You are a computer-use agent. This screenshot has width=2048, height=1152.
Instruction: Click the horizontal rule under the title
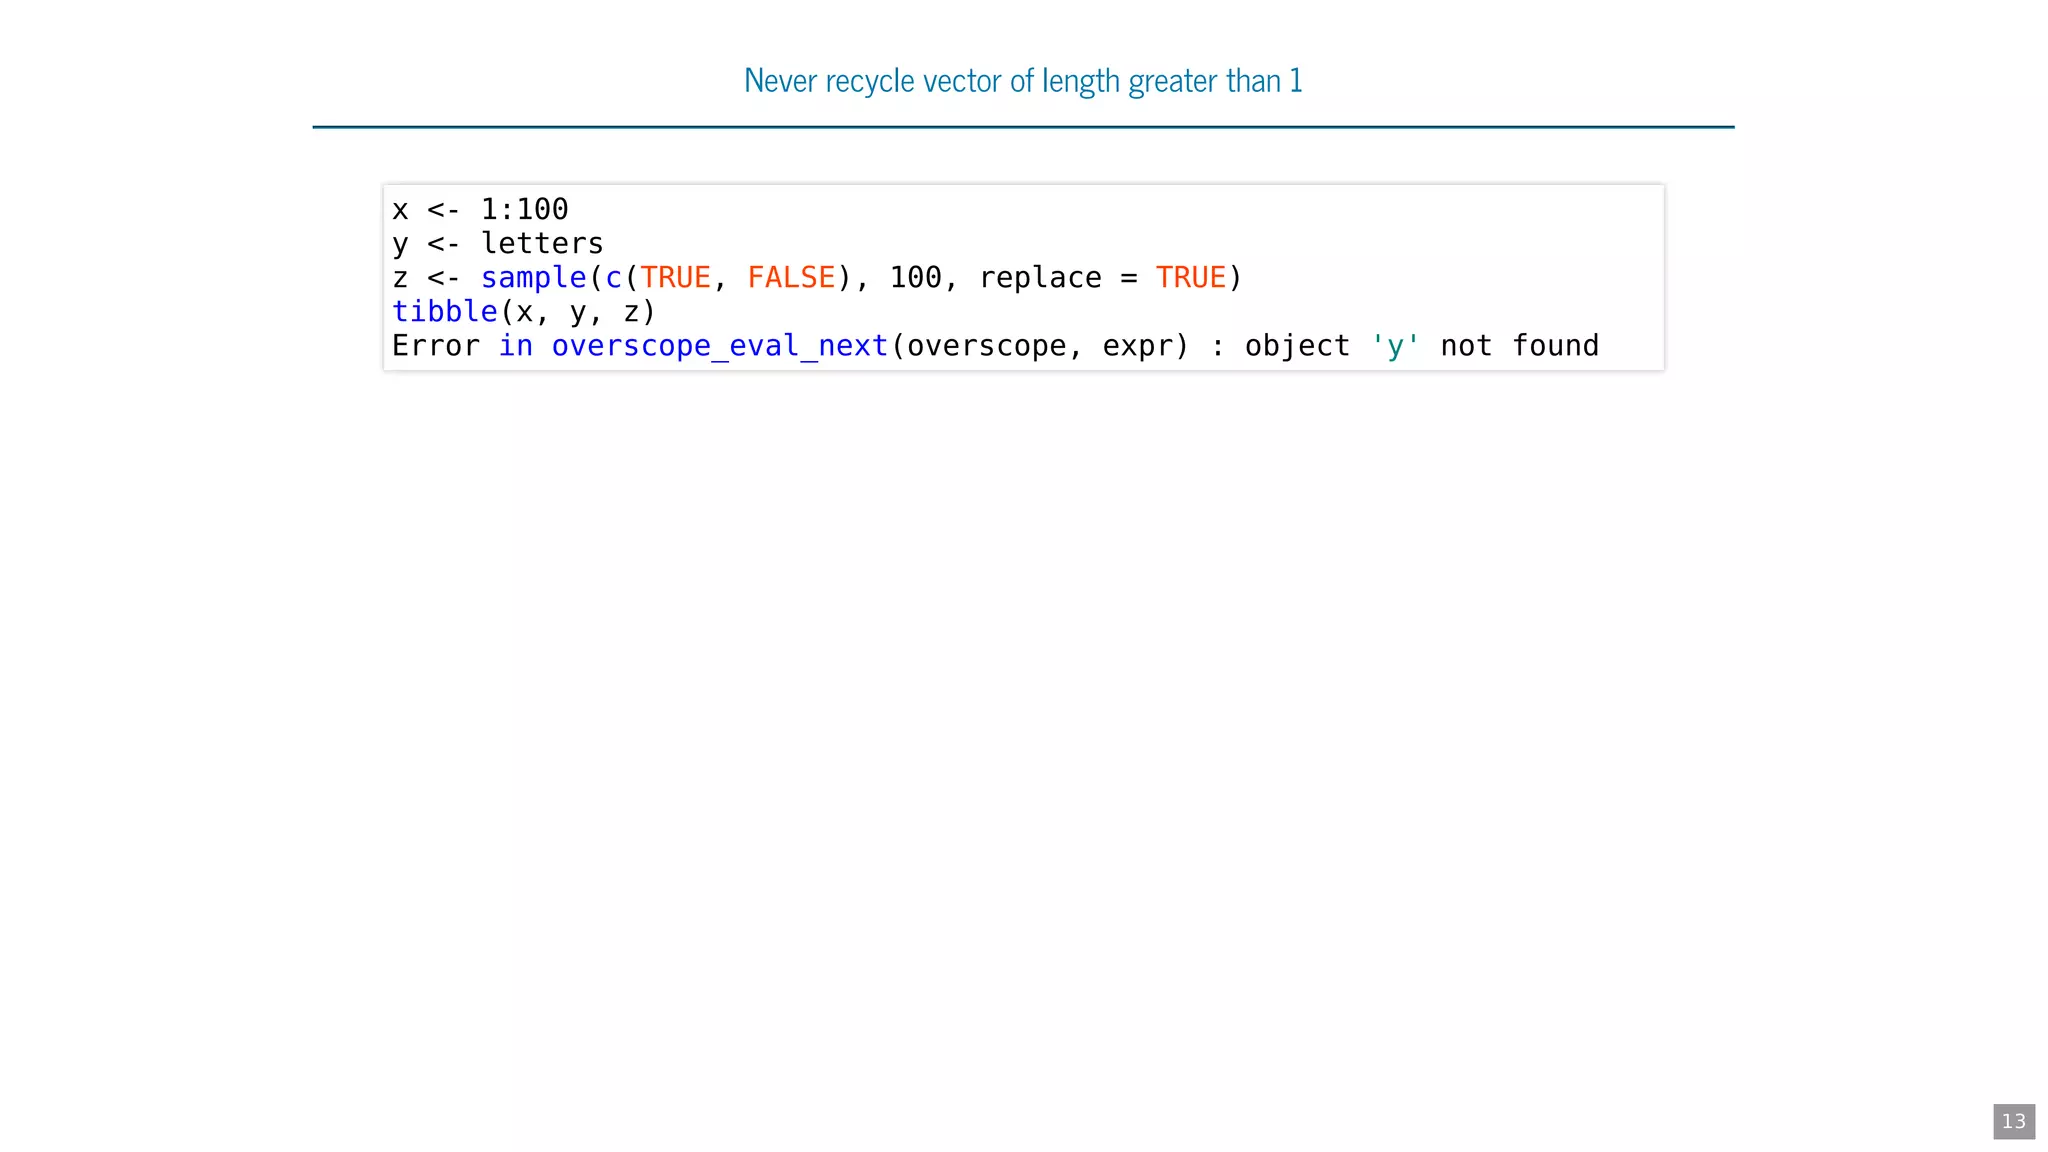(1022, 127)
